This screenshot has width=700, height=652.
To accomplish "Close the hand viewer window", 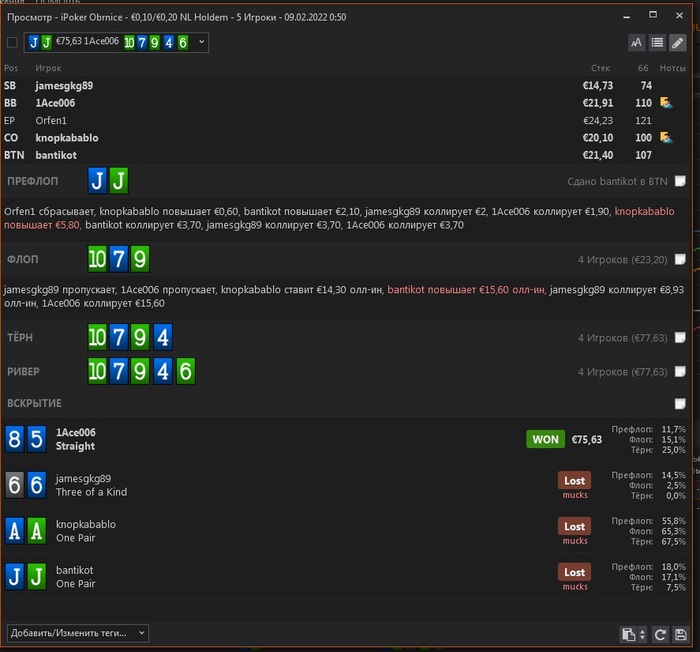I will coord(679,15).
